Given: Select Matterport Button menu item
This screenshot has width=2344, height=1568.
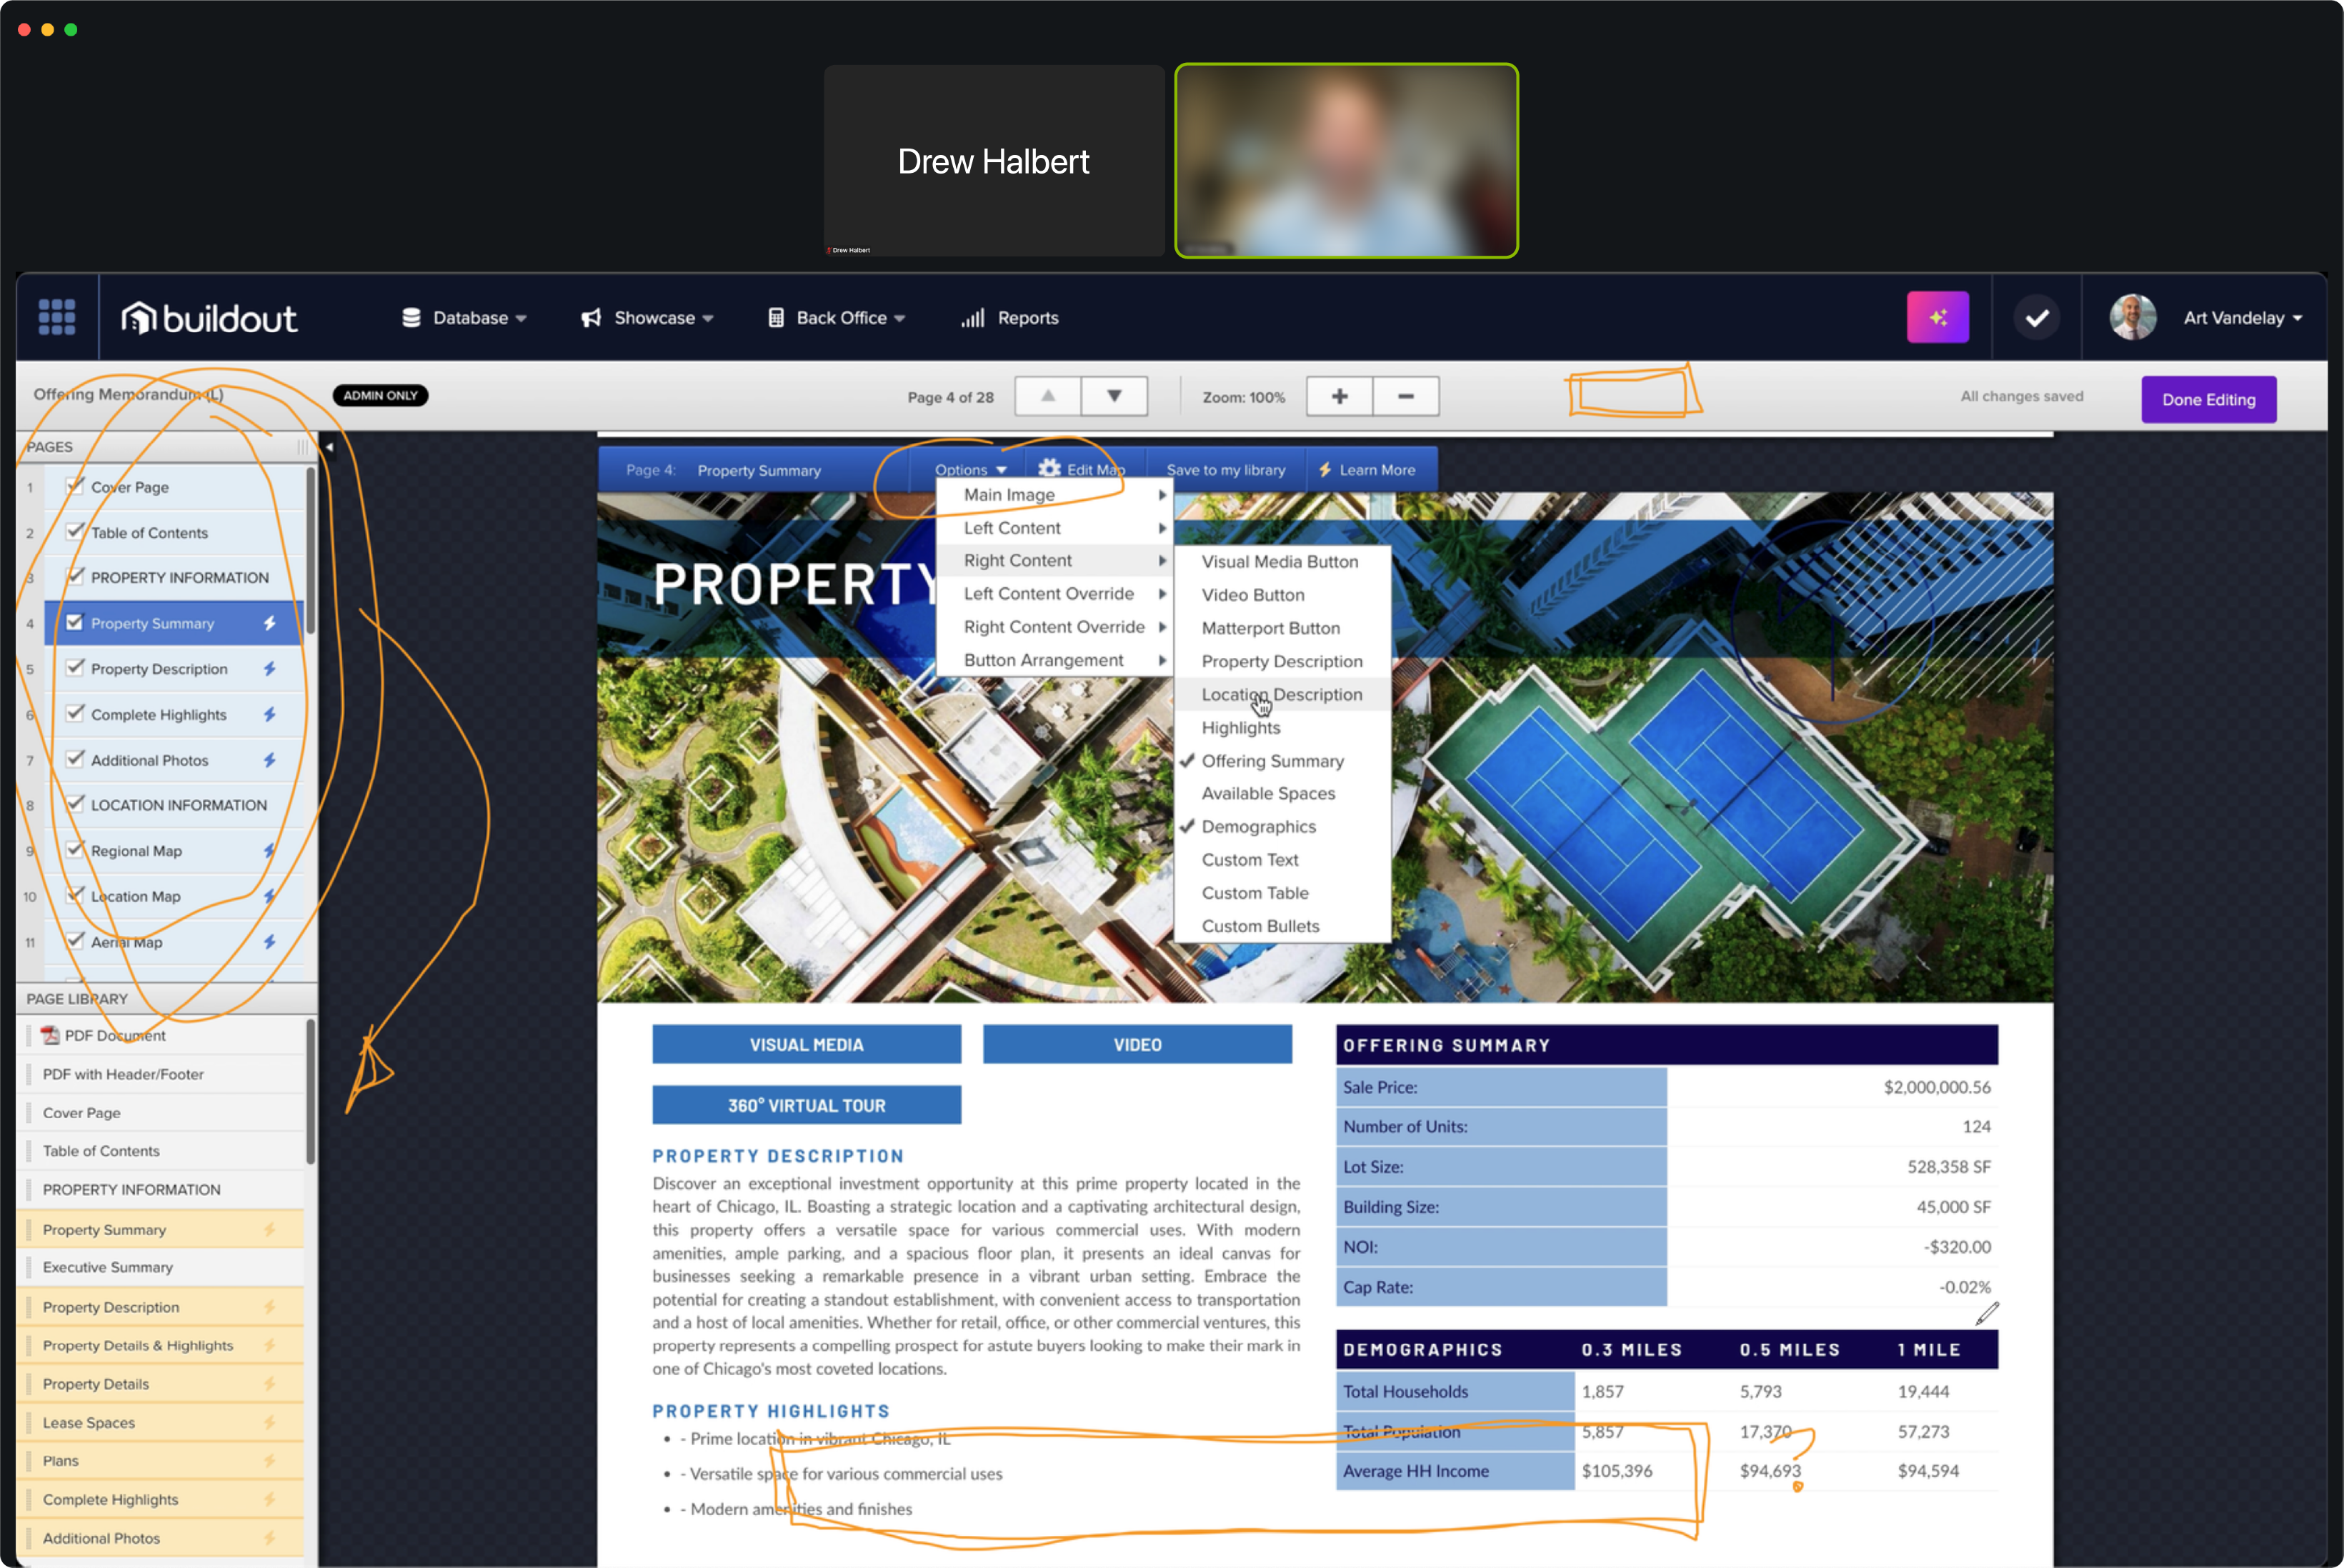Looking at the screenshot, I should [x=1282, y=628].
